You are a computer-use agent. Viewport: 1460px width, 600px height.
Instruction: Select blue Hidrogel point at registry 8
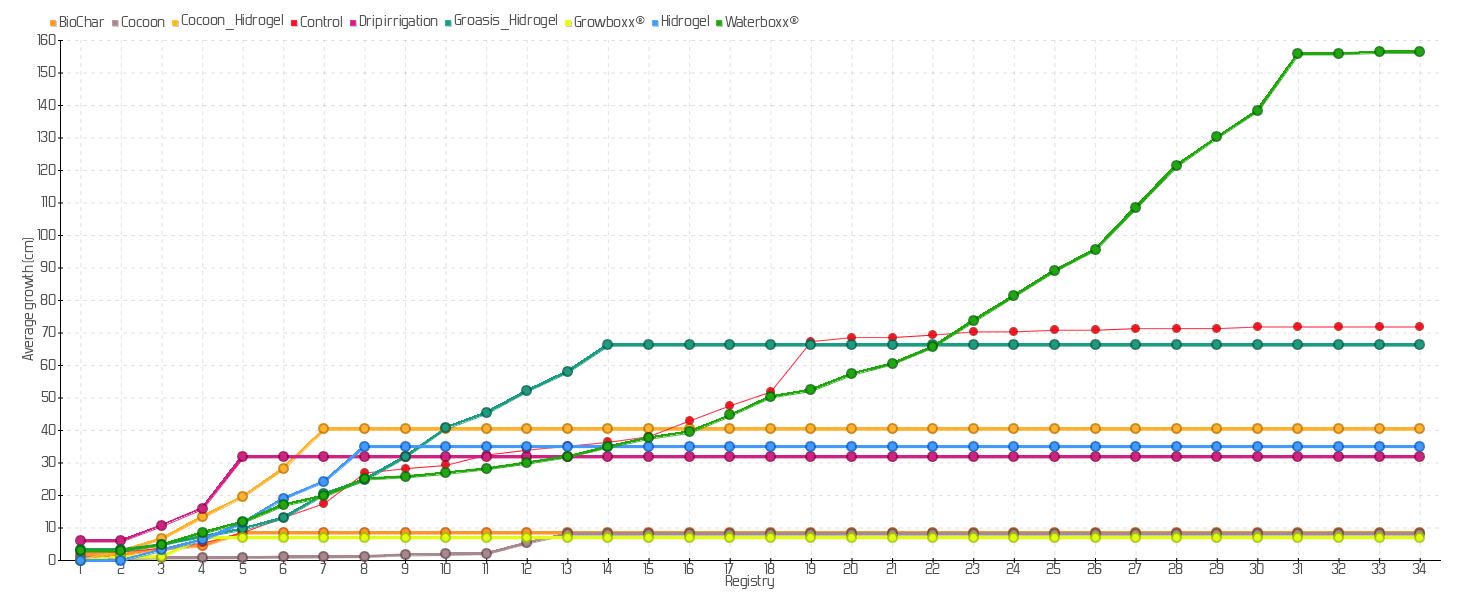click(364, 447)
